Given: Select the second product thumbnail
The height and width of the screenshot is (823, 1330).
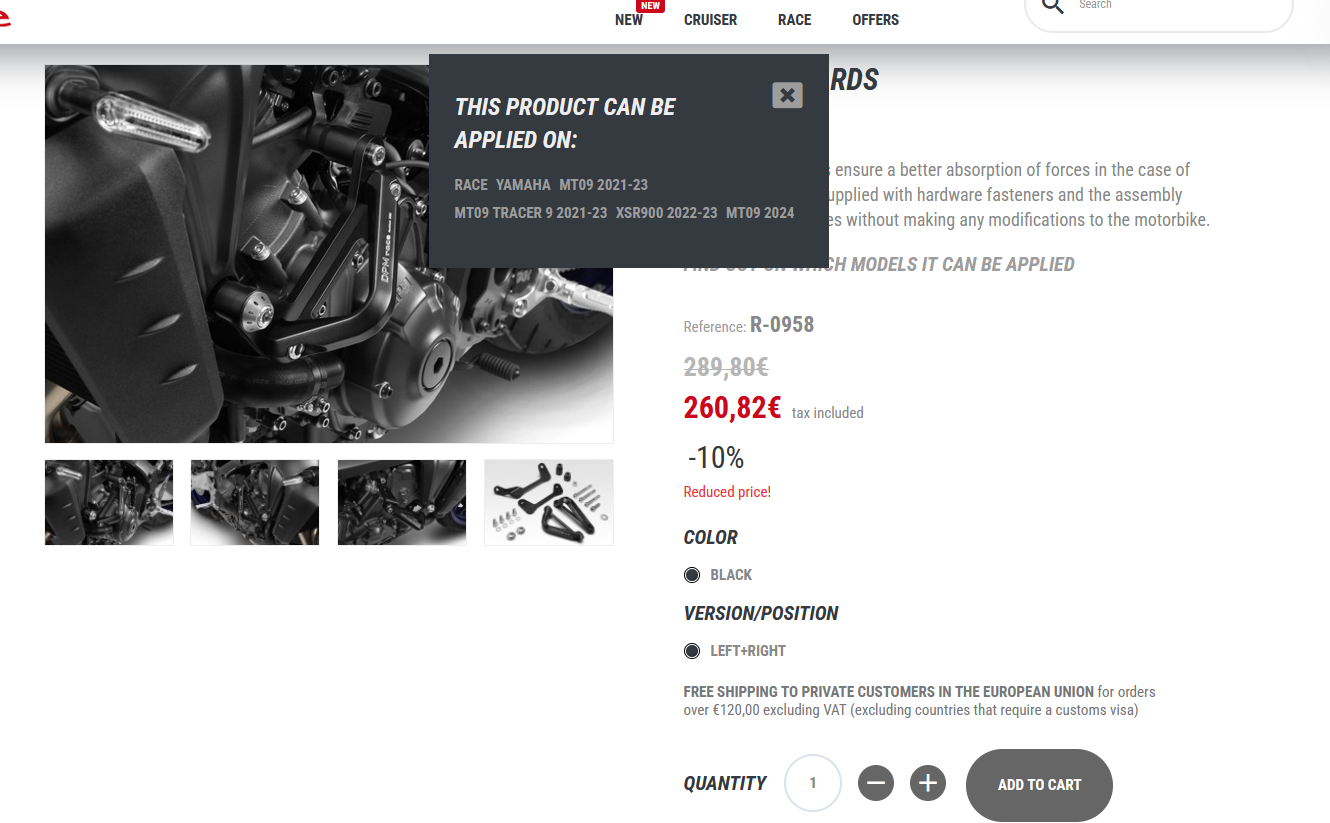Looking at the screenshot, I should 255,502.
